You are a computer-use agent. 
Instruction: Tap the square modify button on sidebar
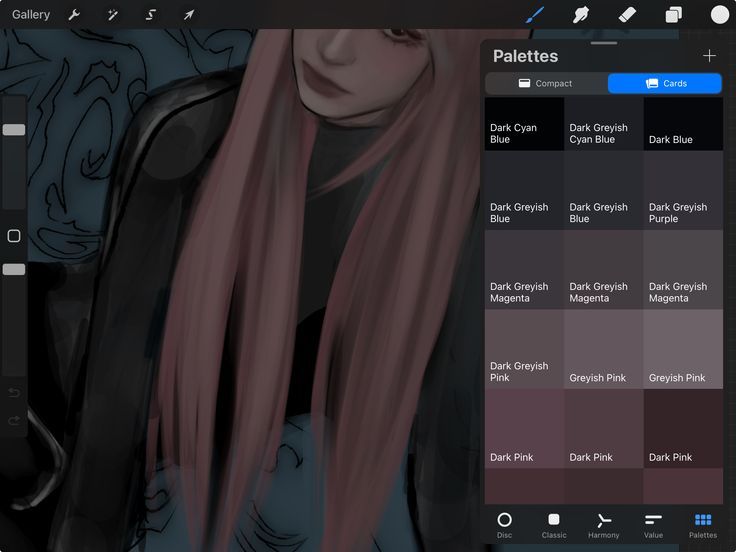click(14, 236)
